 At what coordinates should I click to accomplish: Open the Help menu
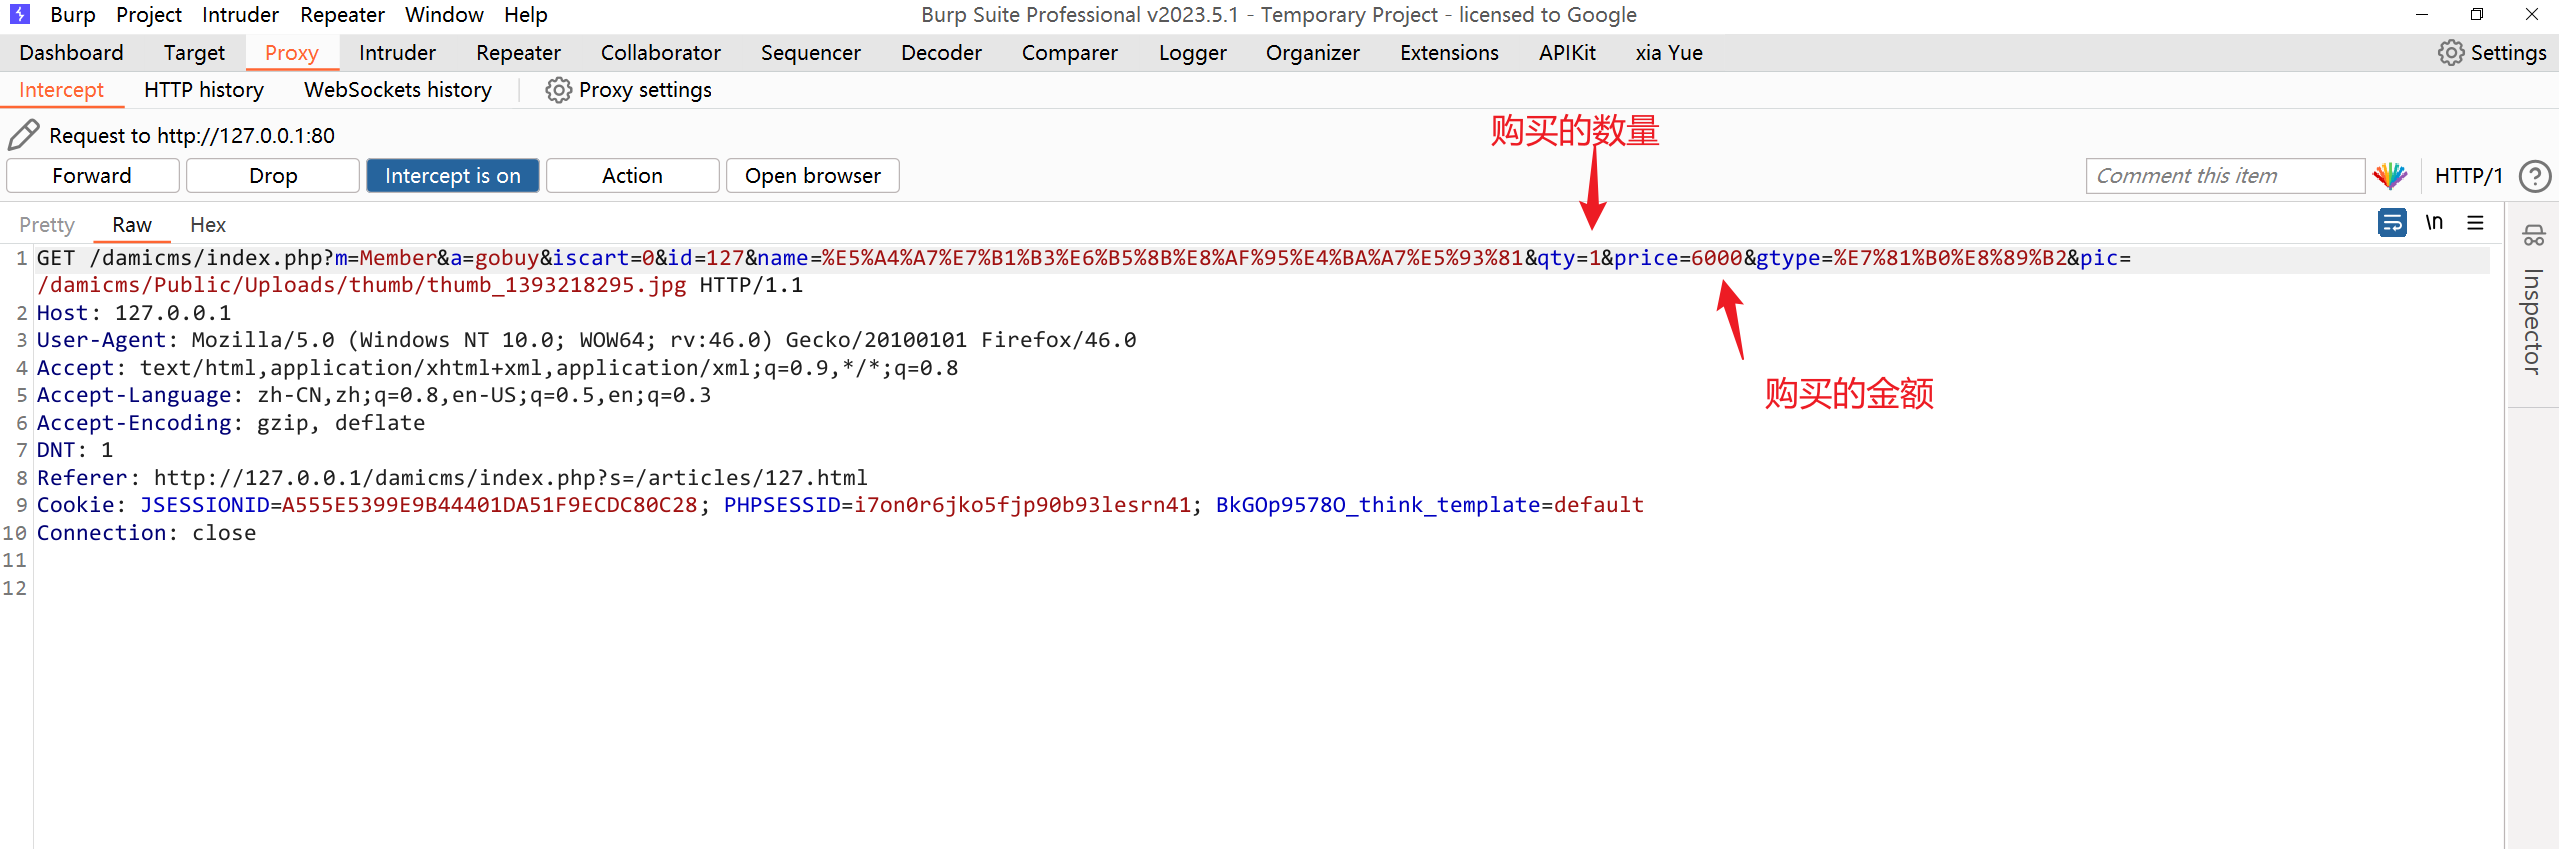point(526,15)
